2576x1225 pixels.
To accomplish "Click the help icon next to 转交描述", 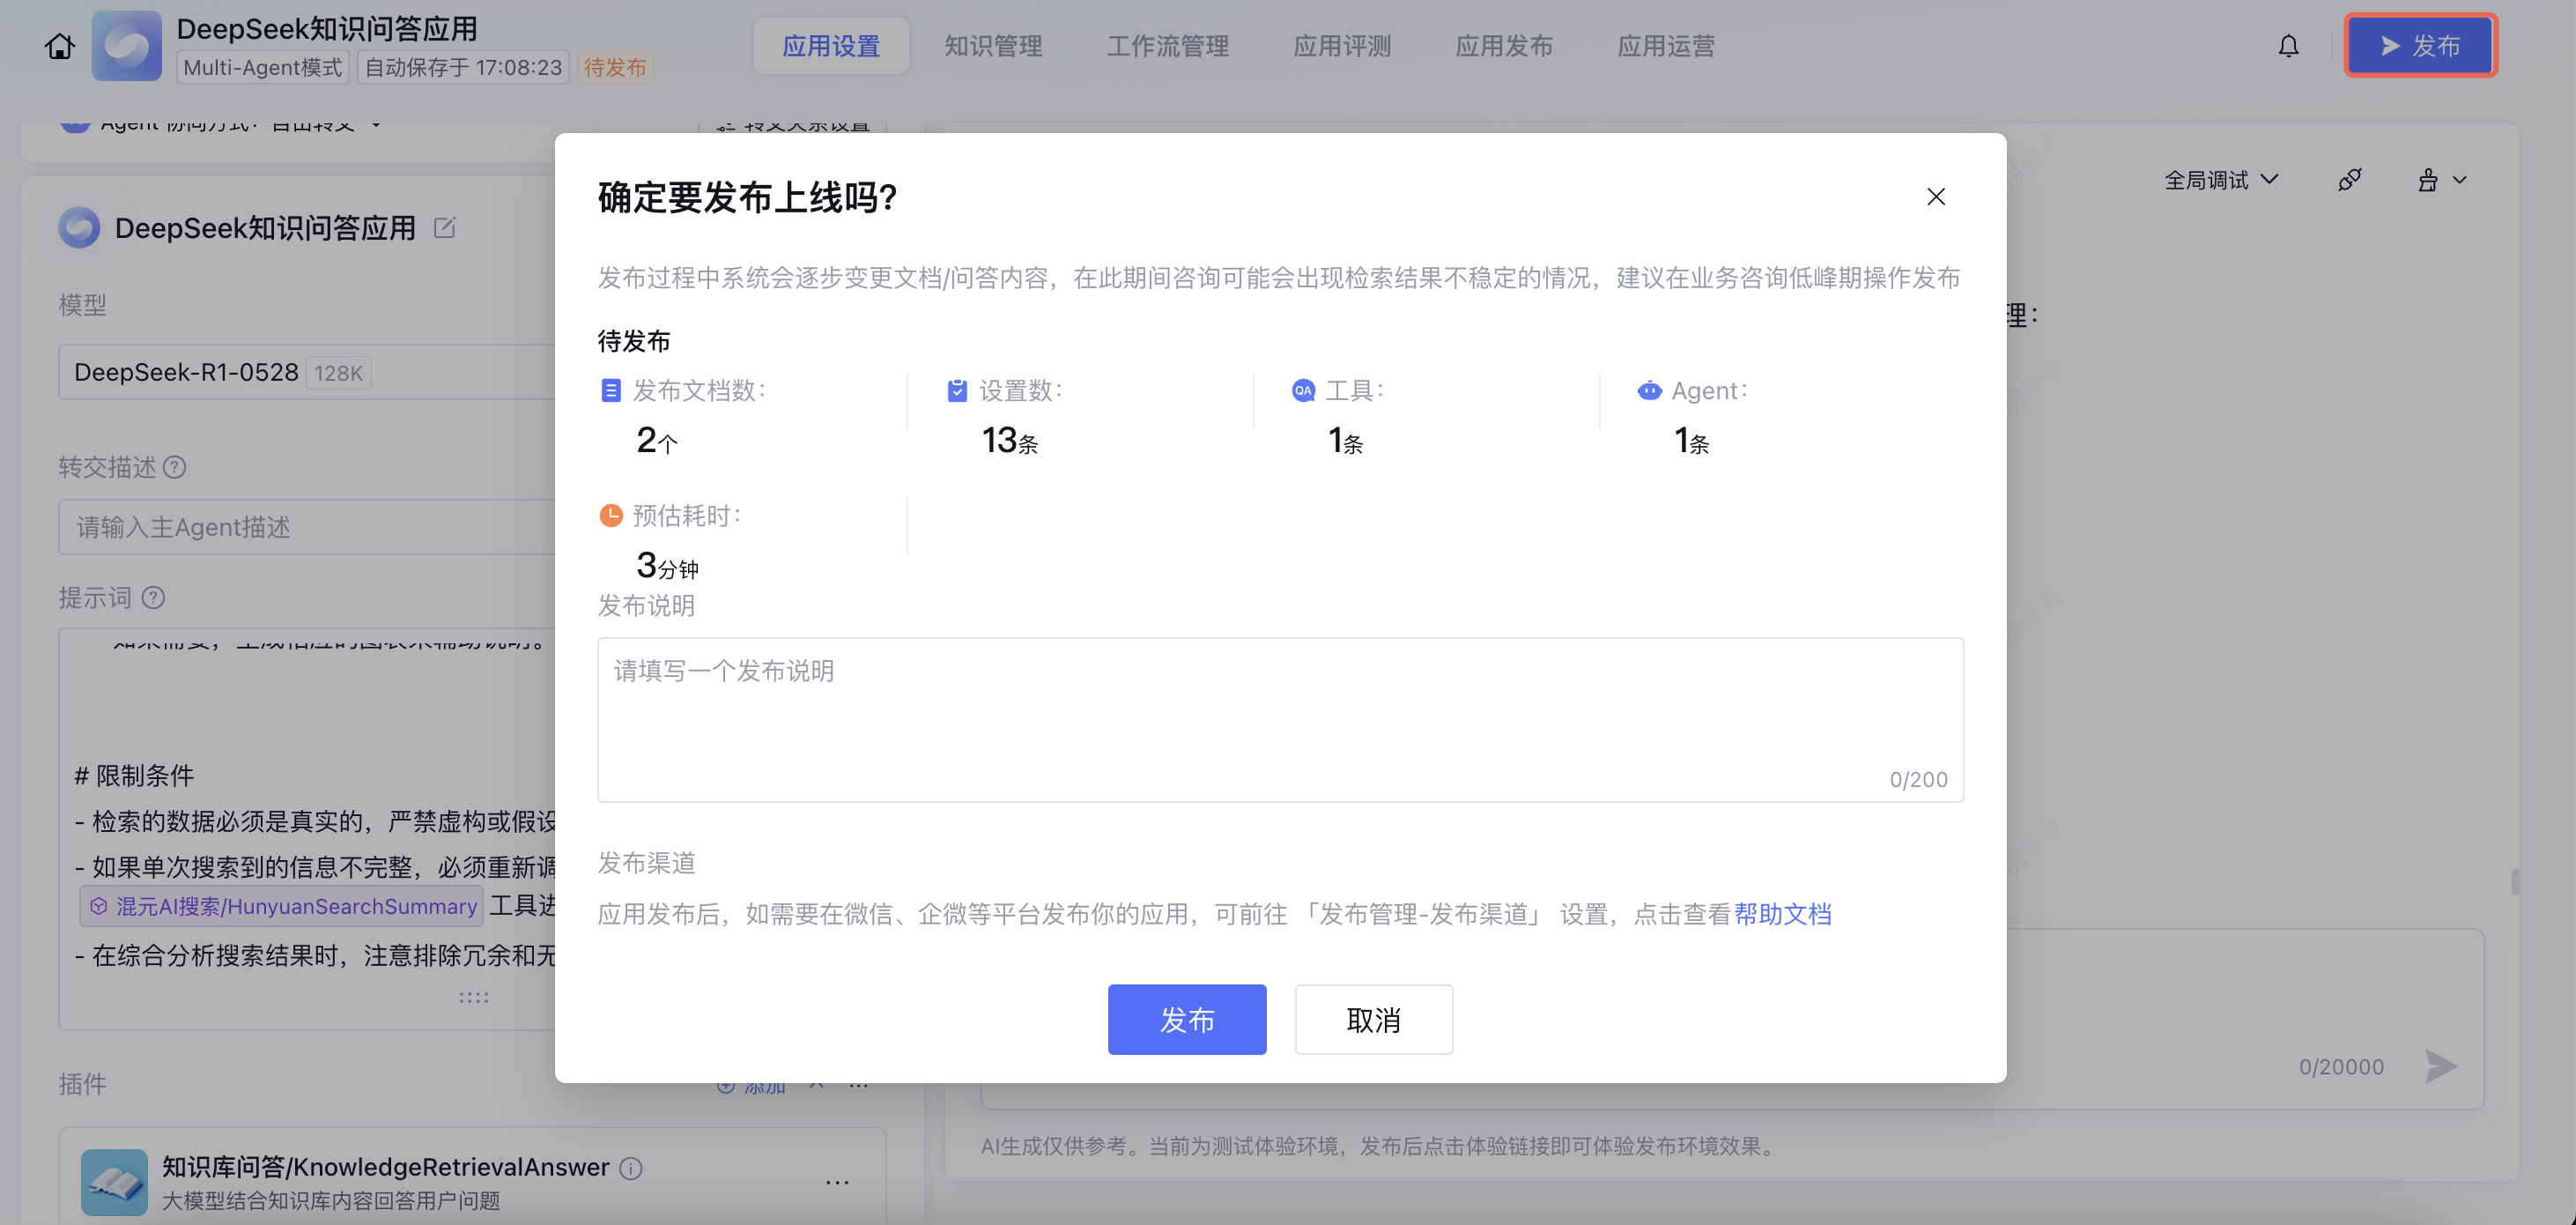I will (x=175, y=467).
